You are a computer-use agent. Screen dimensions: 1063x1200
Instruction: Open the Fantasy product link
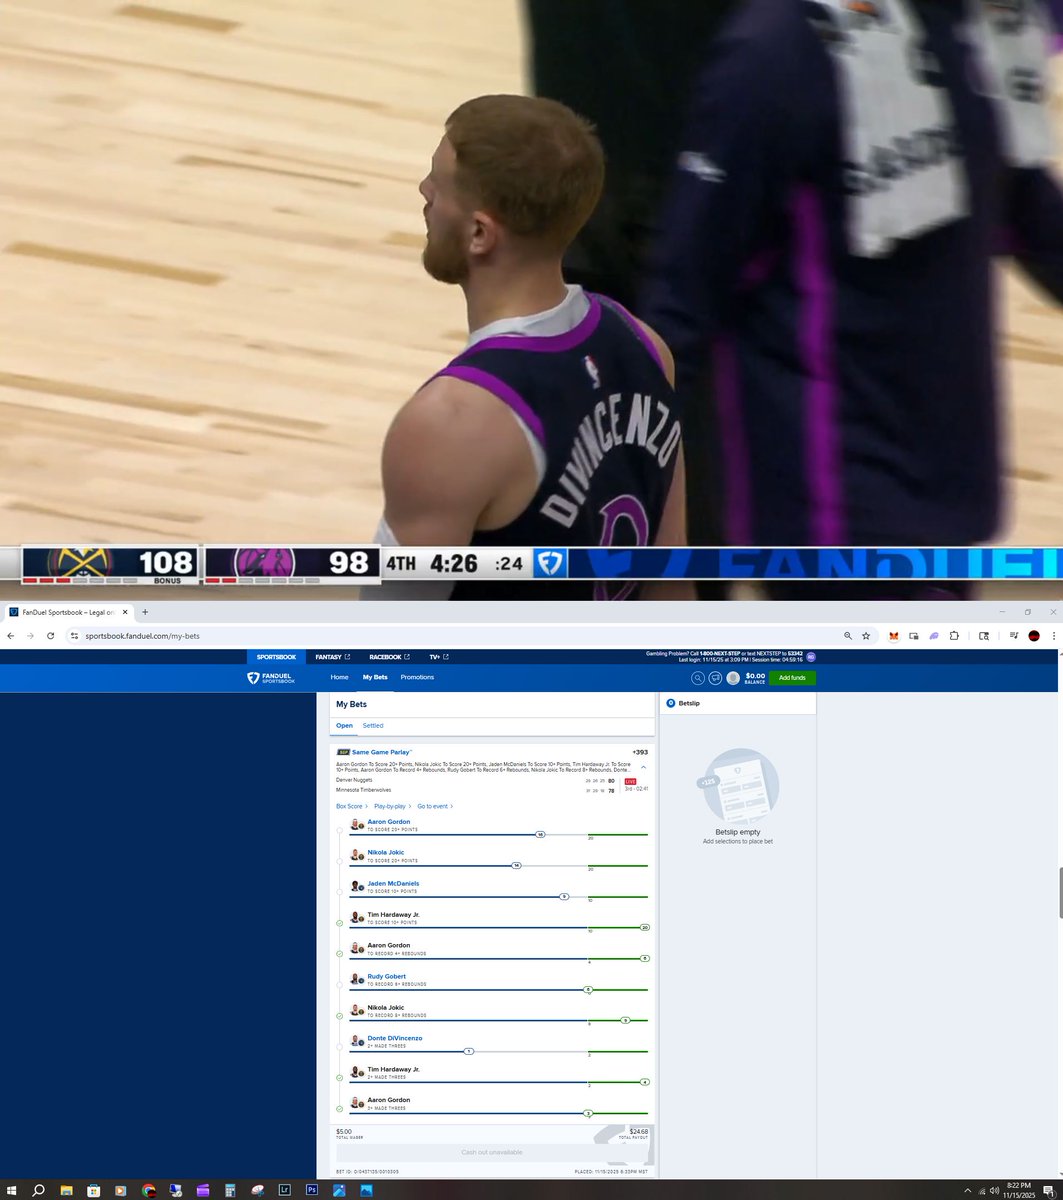333,657
